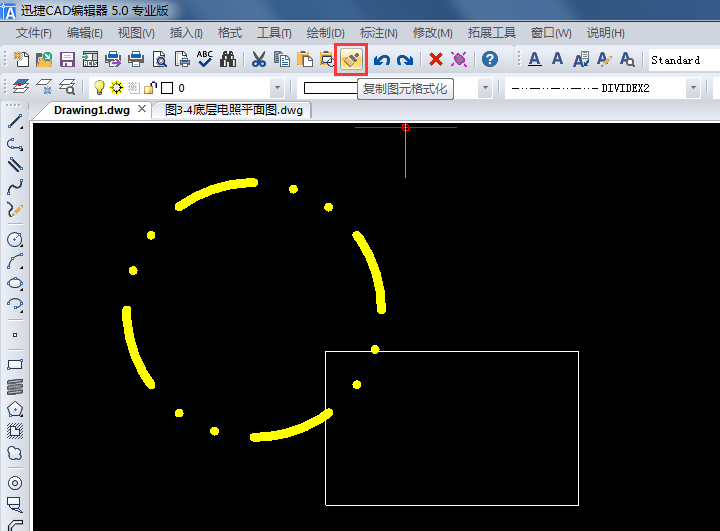Click the batch print icon with arrow

(x=113, y=59)
